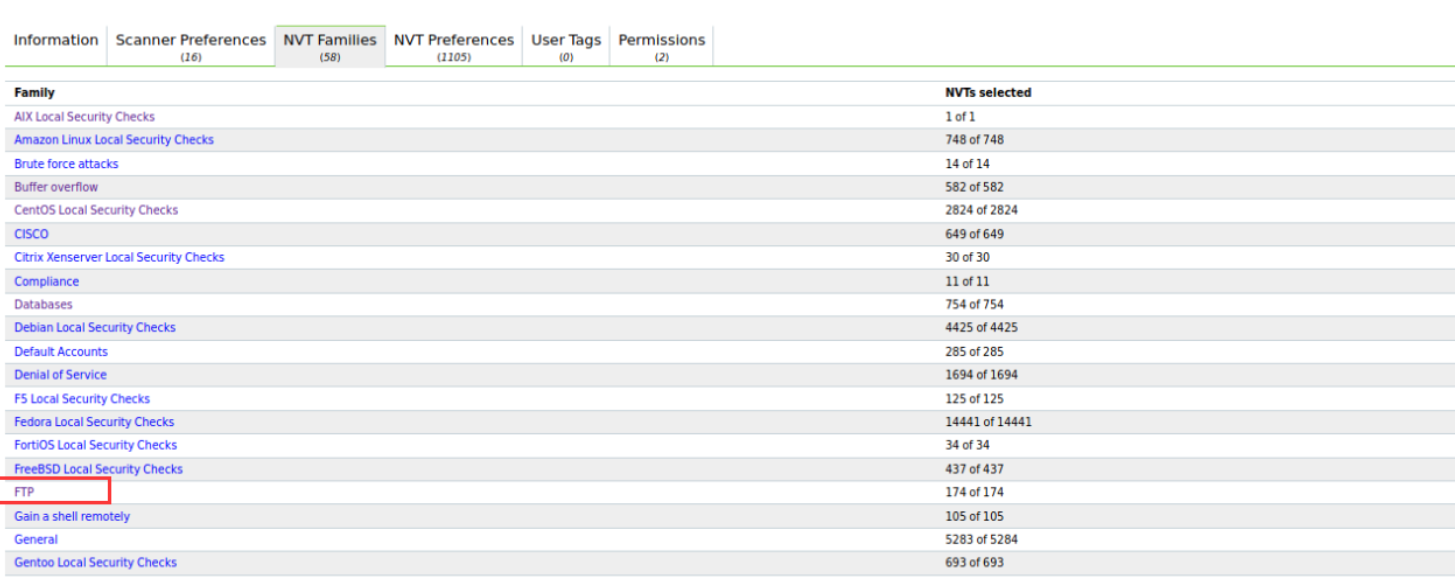
Task: Select the Brute force attacks family
Action: coord(66,164)
